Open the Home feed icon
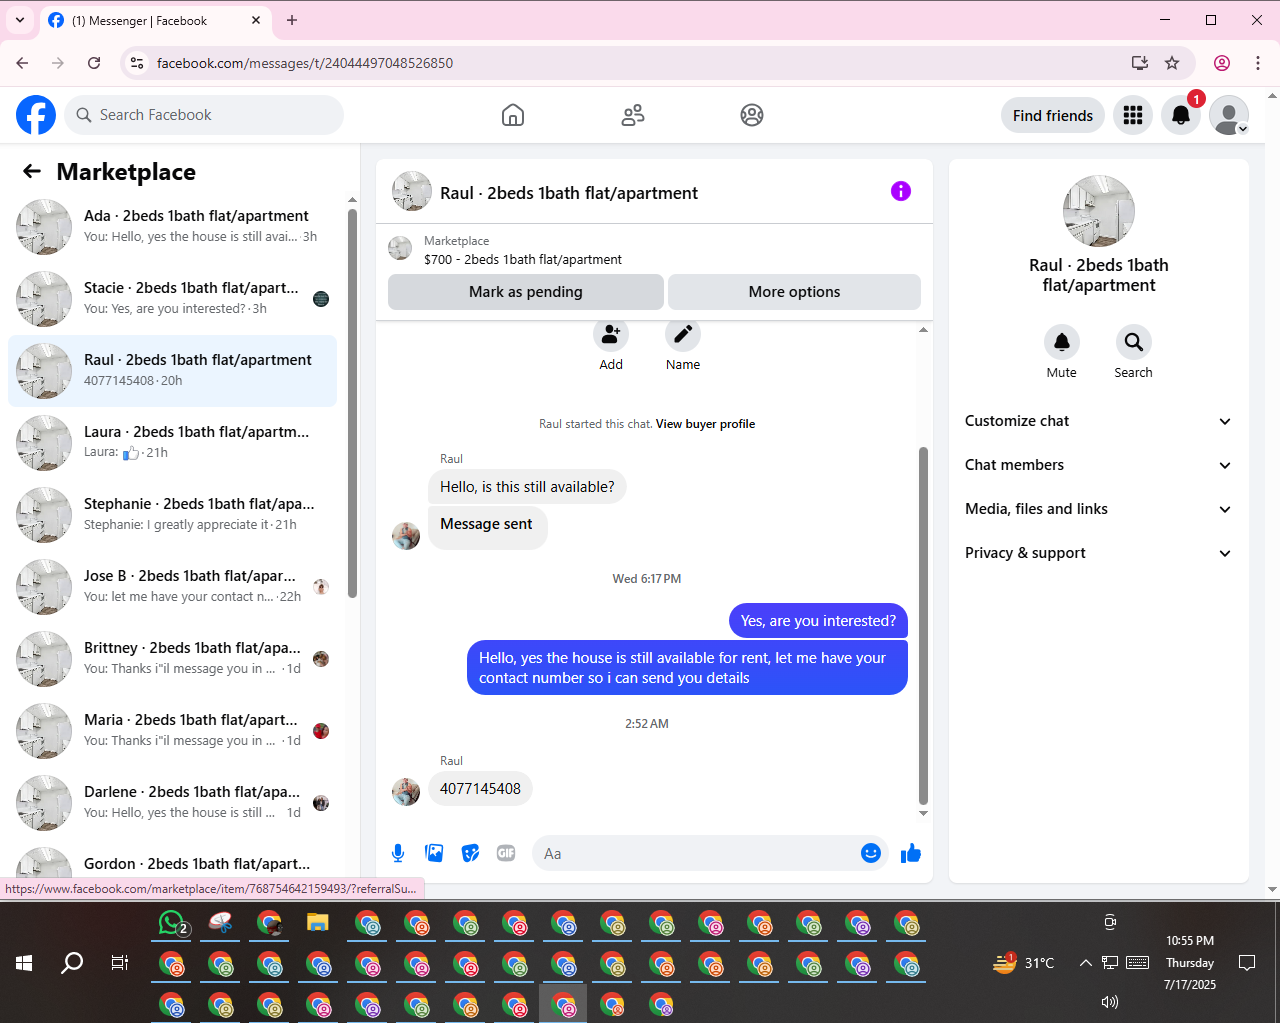This screenshot has width=1280, height=1023. pyautogui.click(x=513, y=115)
